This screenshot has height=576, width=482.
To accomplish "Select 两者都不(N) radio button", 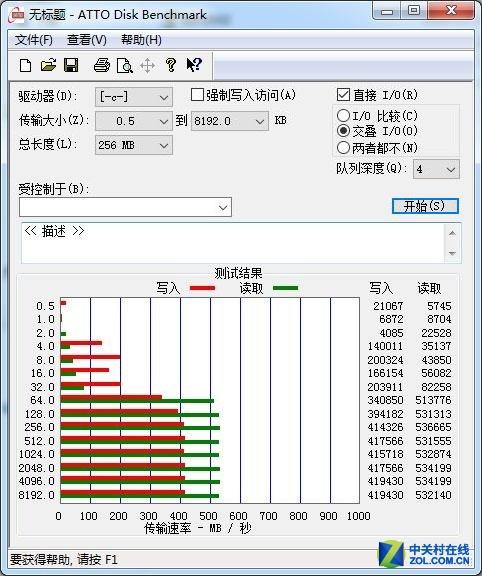I will click(343, 148).
